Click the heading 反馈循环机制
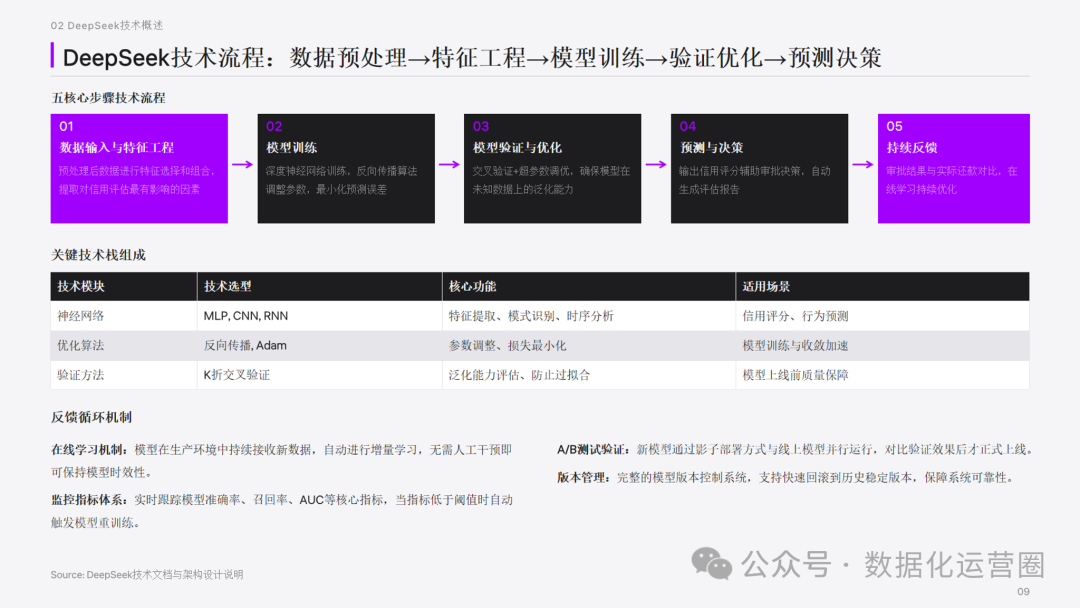The image size is (1080, 608). 92,417
